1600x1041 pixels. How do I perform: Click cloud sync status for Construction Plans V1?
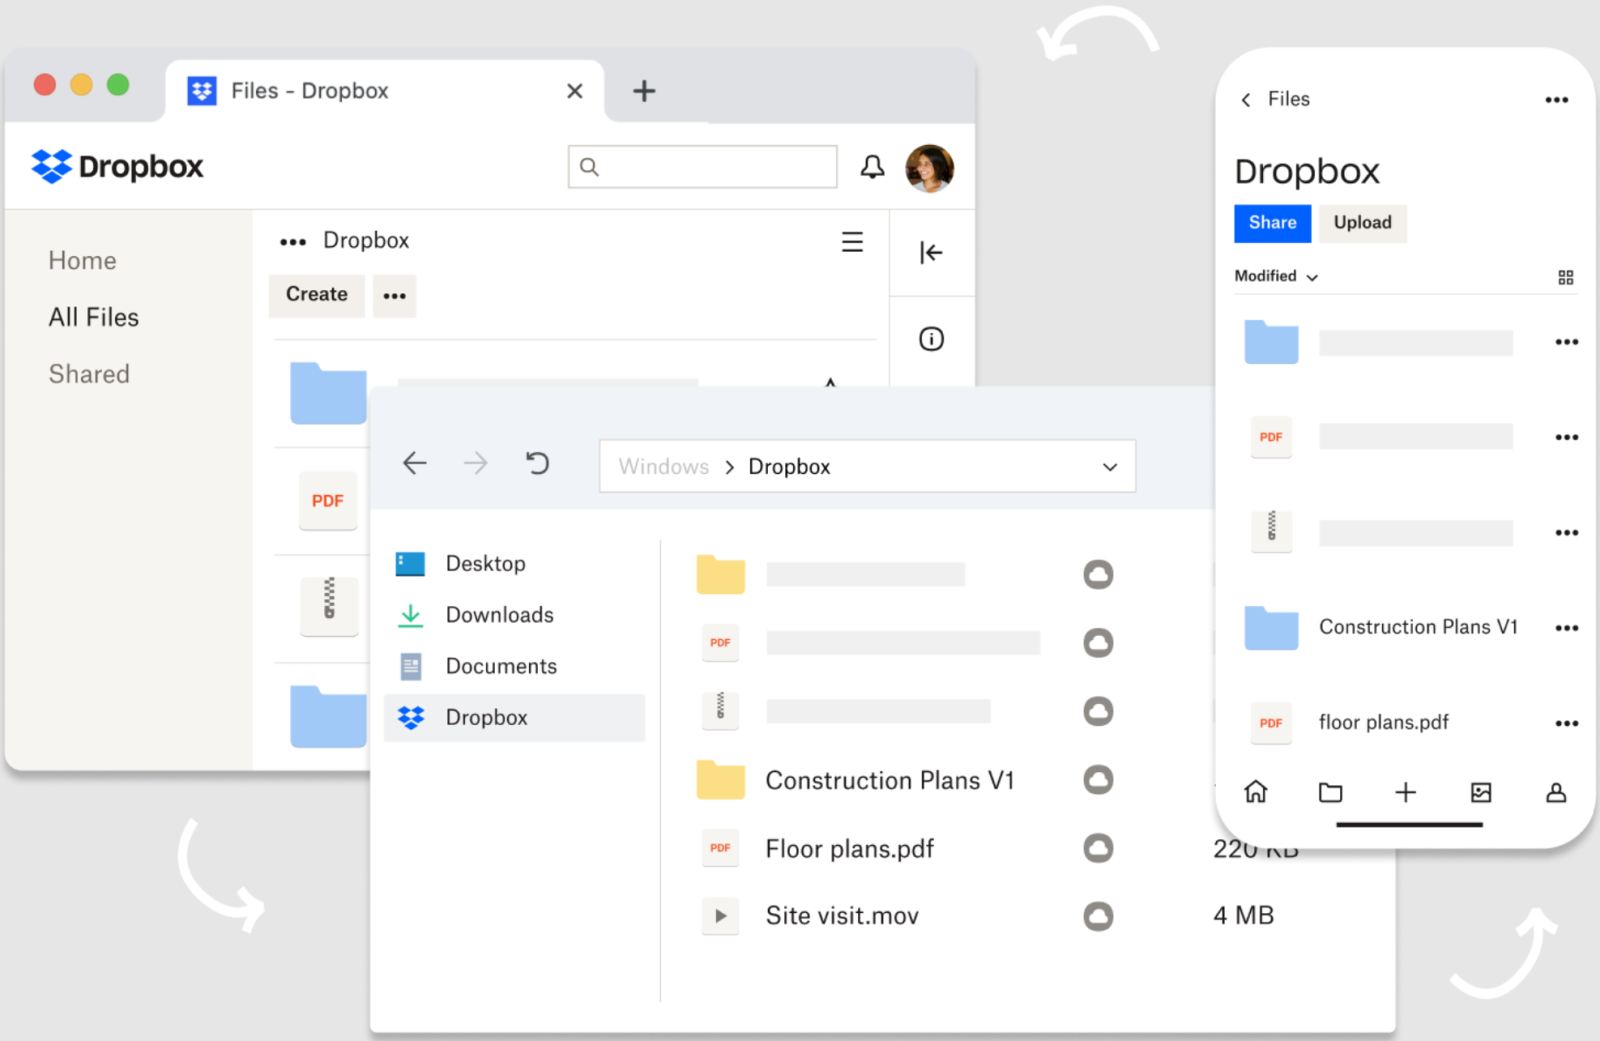[x=1098, y=780]
